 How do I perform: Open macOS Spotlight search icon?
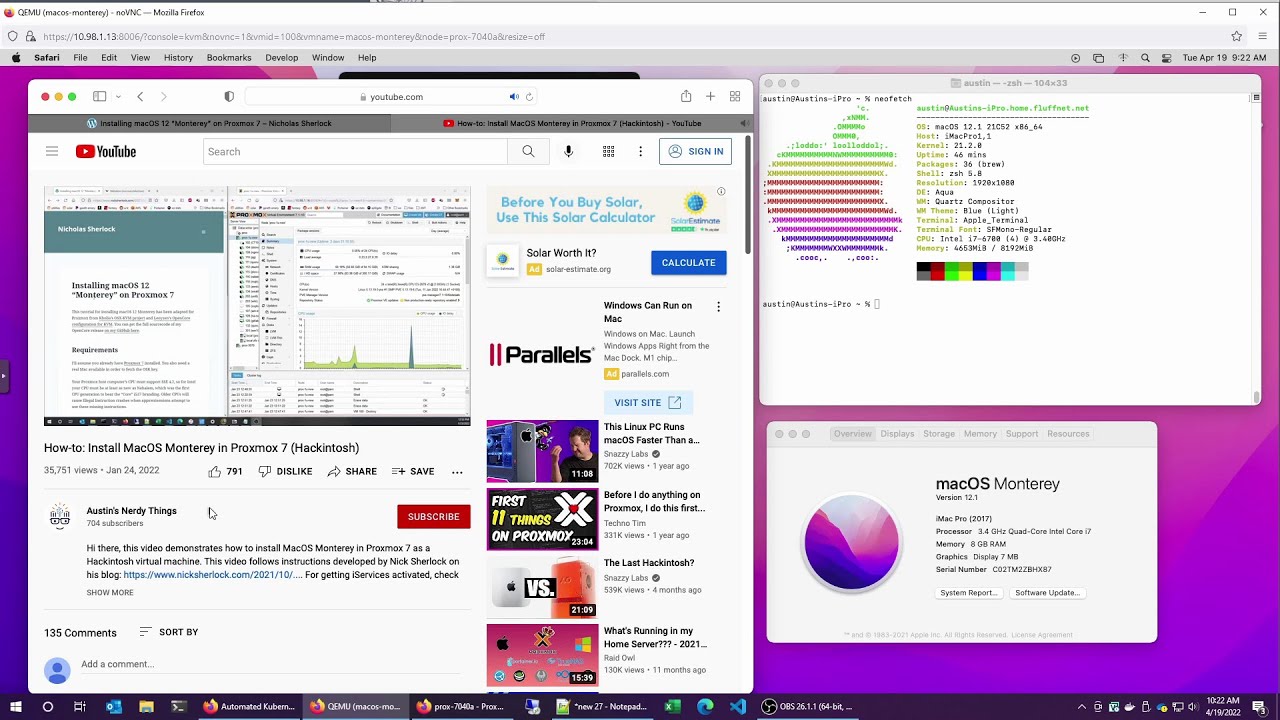point(1145,58)
